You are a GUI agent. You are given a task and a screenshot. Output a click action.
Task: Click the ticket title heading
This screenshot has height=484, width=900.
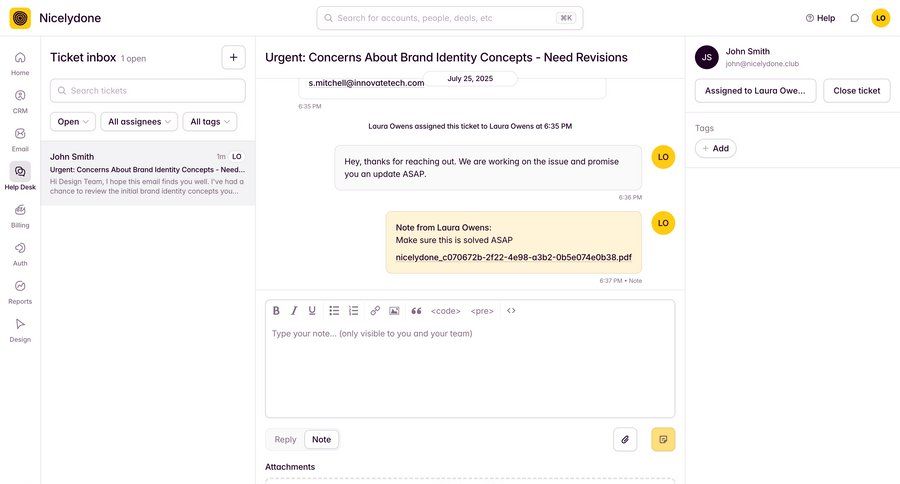point(446,57)
